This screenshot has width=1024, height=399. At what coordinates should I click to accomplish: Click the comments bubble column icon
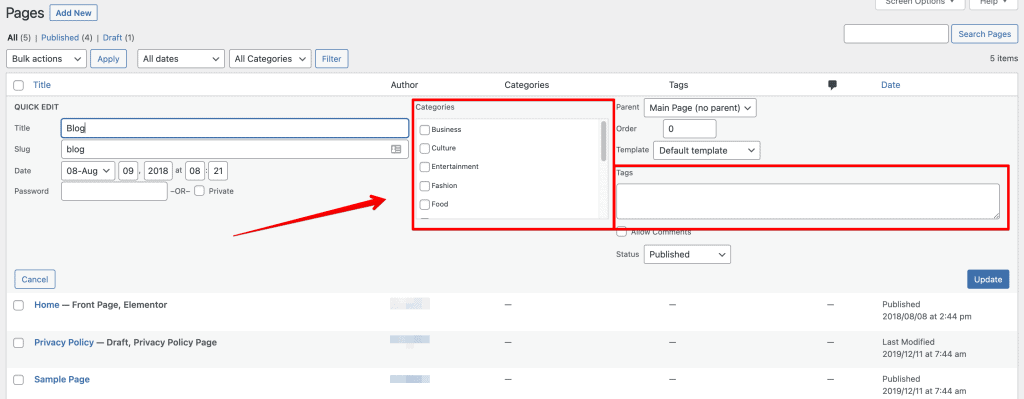tap(832, 85)
